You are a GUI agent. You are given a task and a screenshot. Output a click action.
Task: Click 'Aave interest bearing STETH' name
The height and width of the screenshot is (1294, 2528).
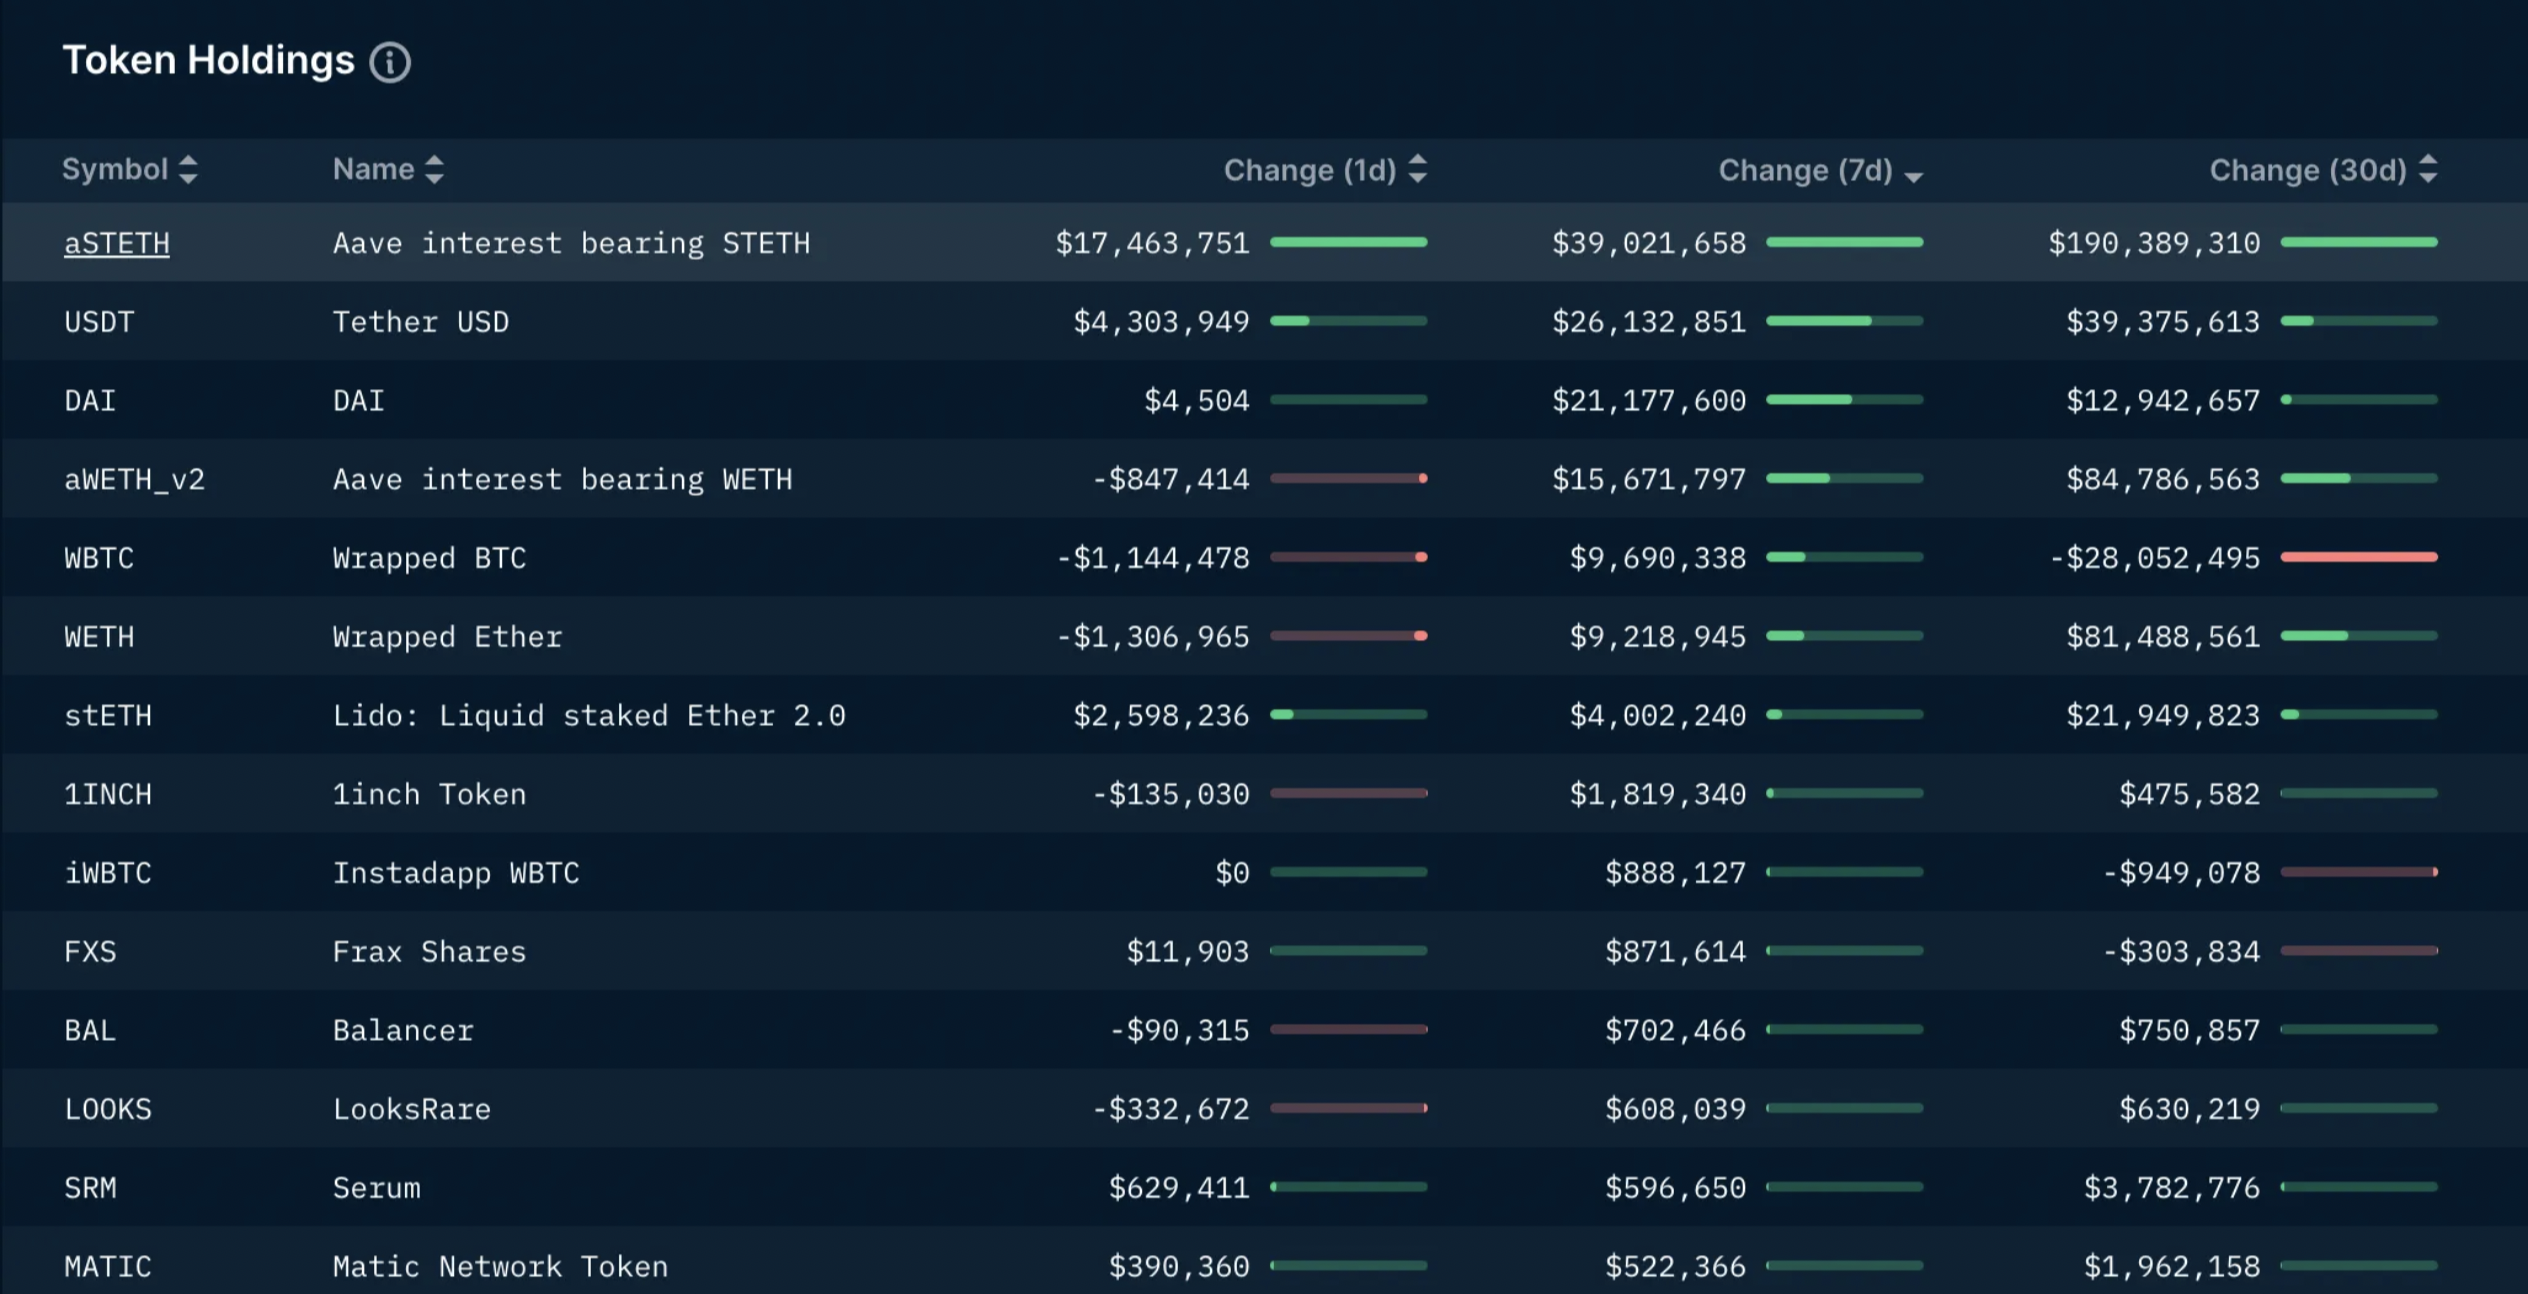[x=571, y=243]
